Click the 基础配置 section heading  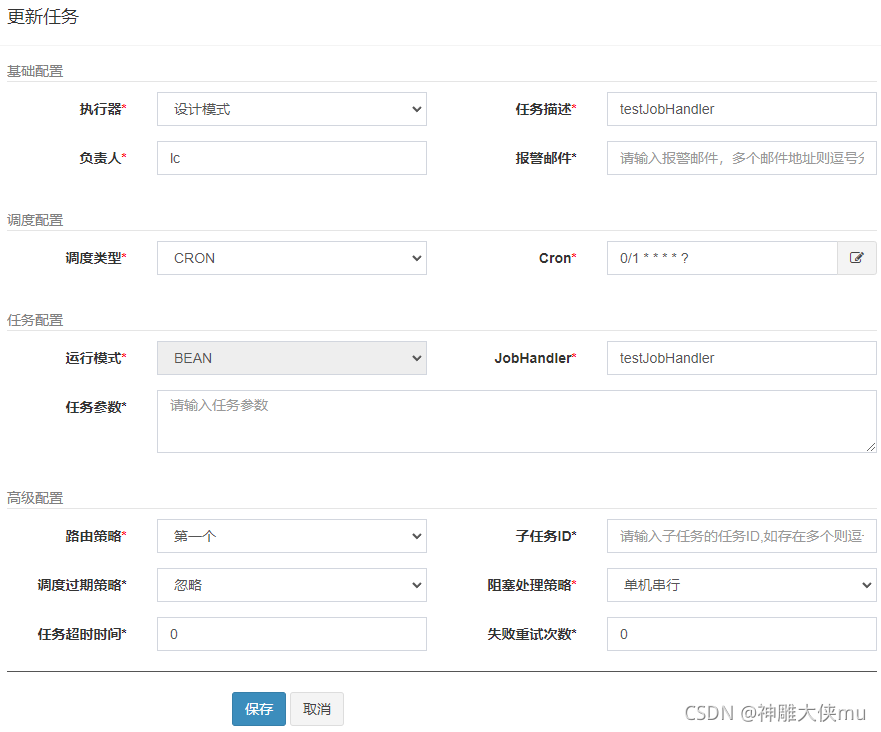click(35, 71)
